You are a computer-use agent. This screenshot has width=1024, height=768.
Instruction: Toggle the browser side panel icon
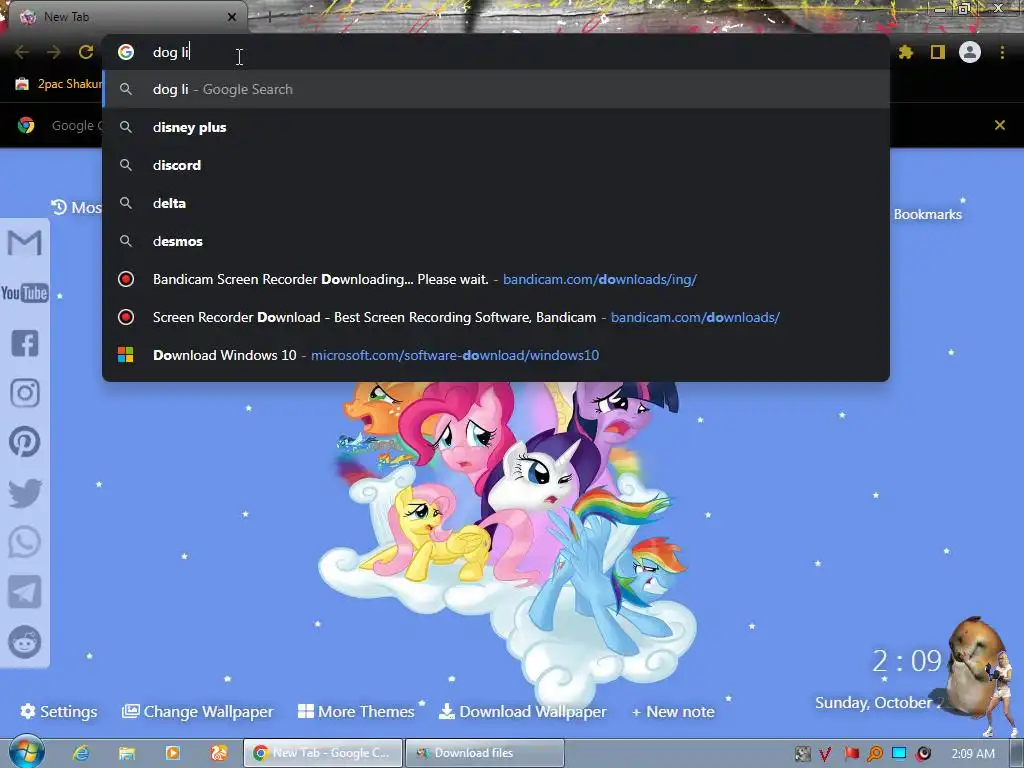click(x=938, y=52)
